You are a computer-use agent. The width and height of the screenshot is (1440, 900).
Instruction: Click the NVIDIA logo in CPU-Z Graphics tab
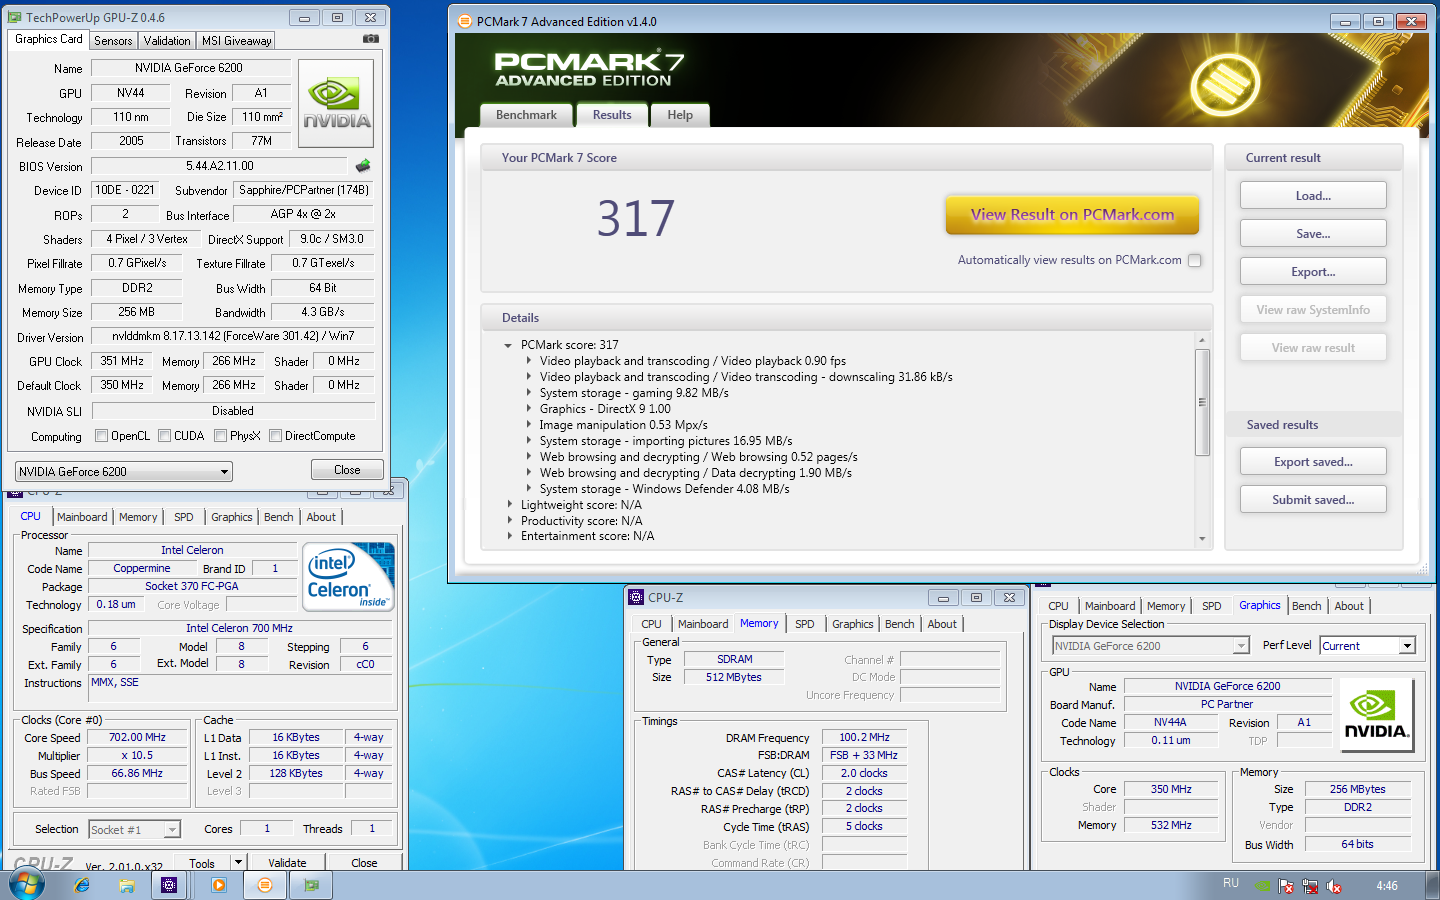click(1376, 715)
